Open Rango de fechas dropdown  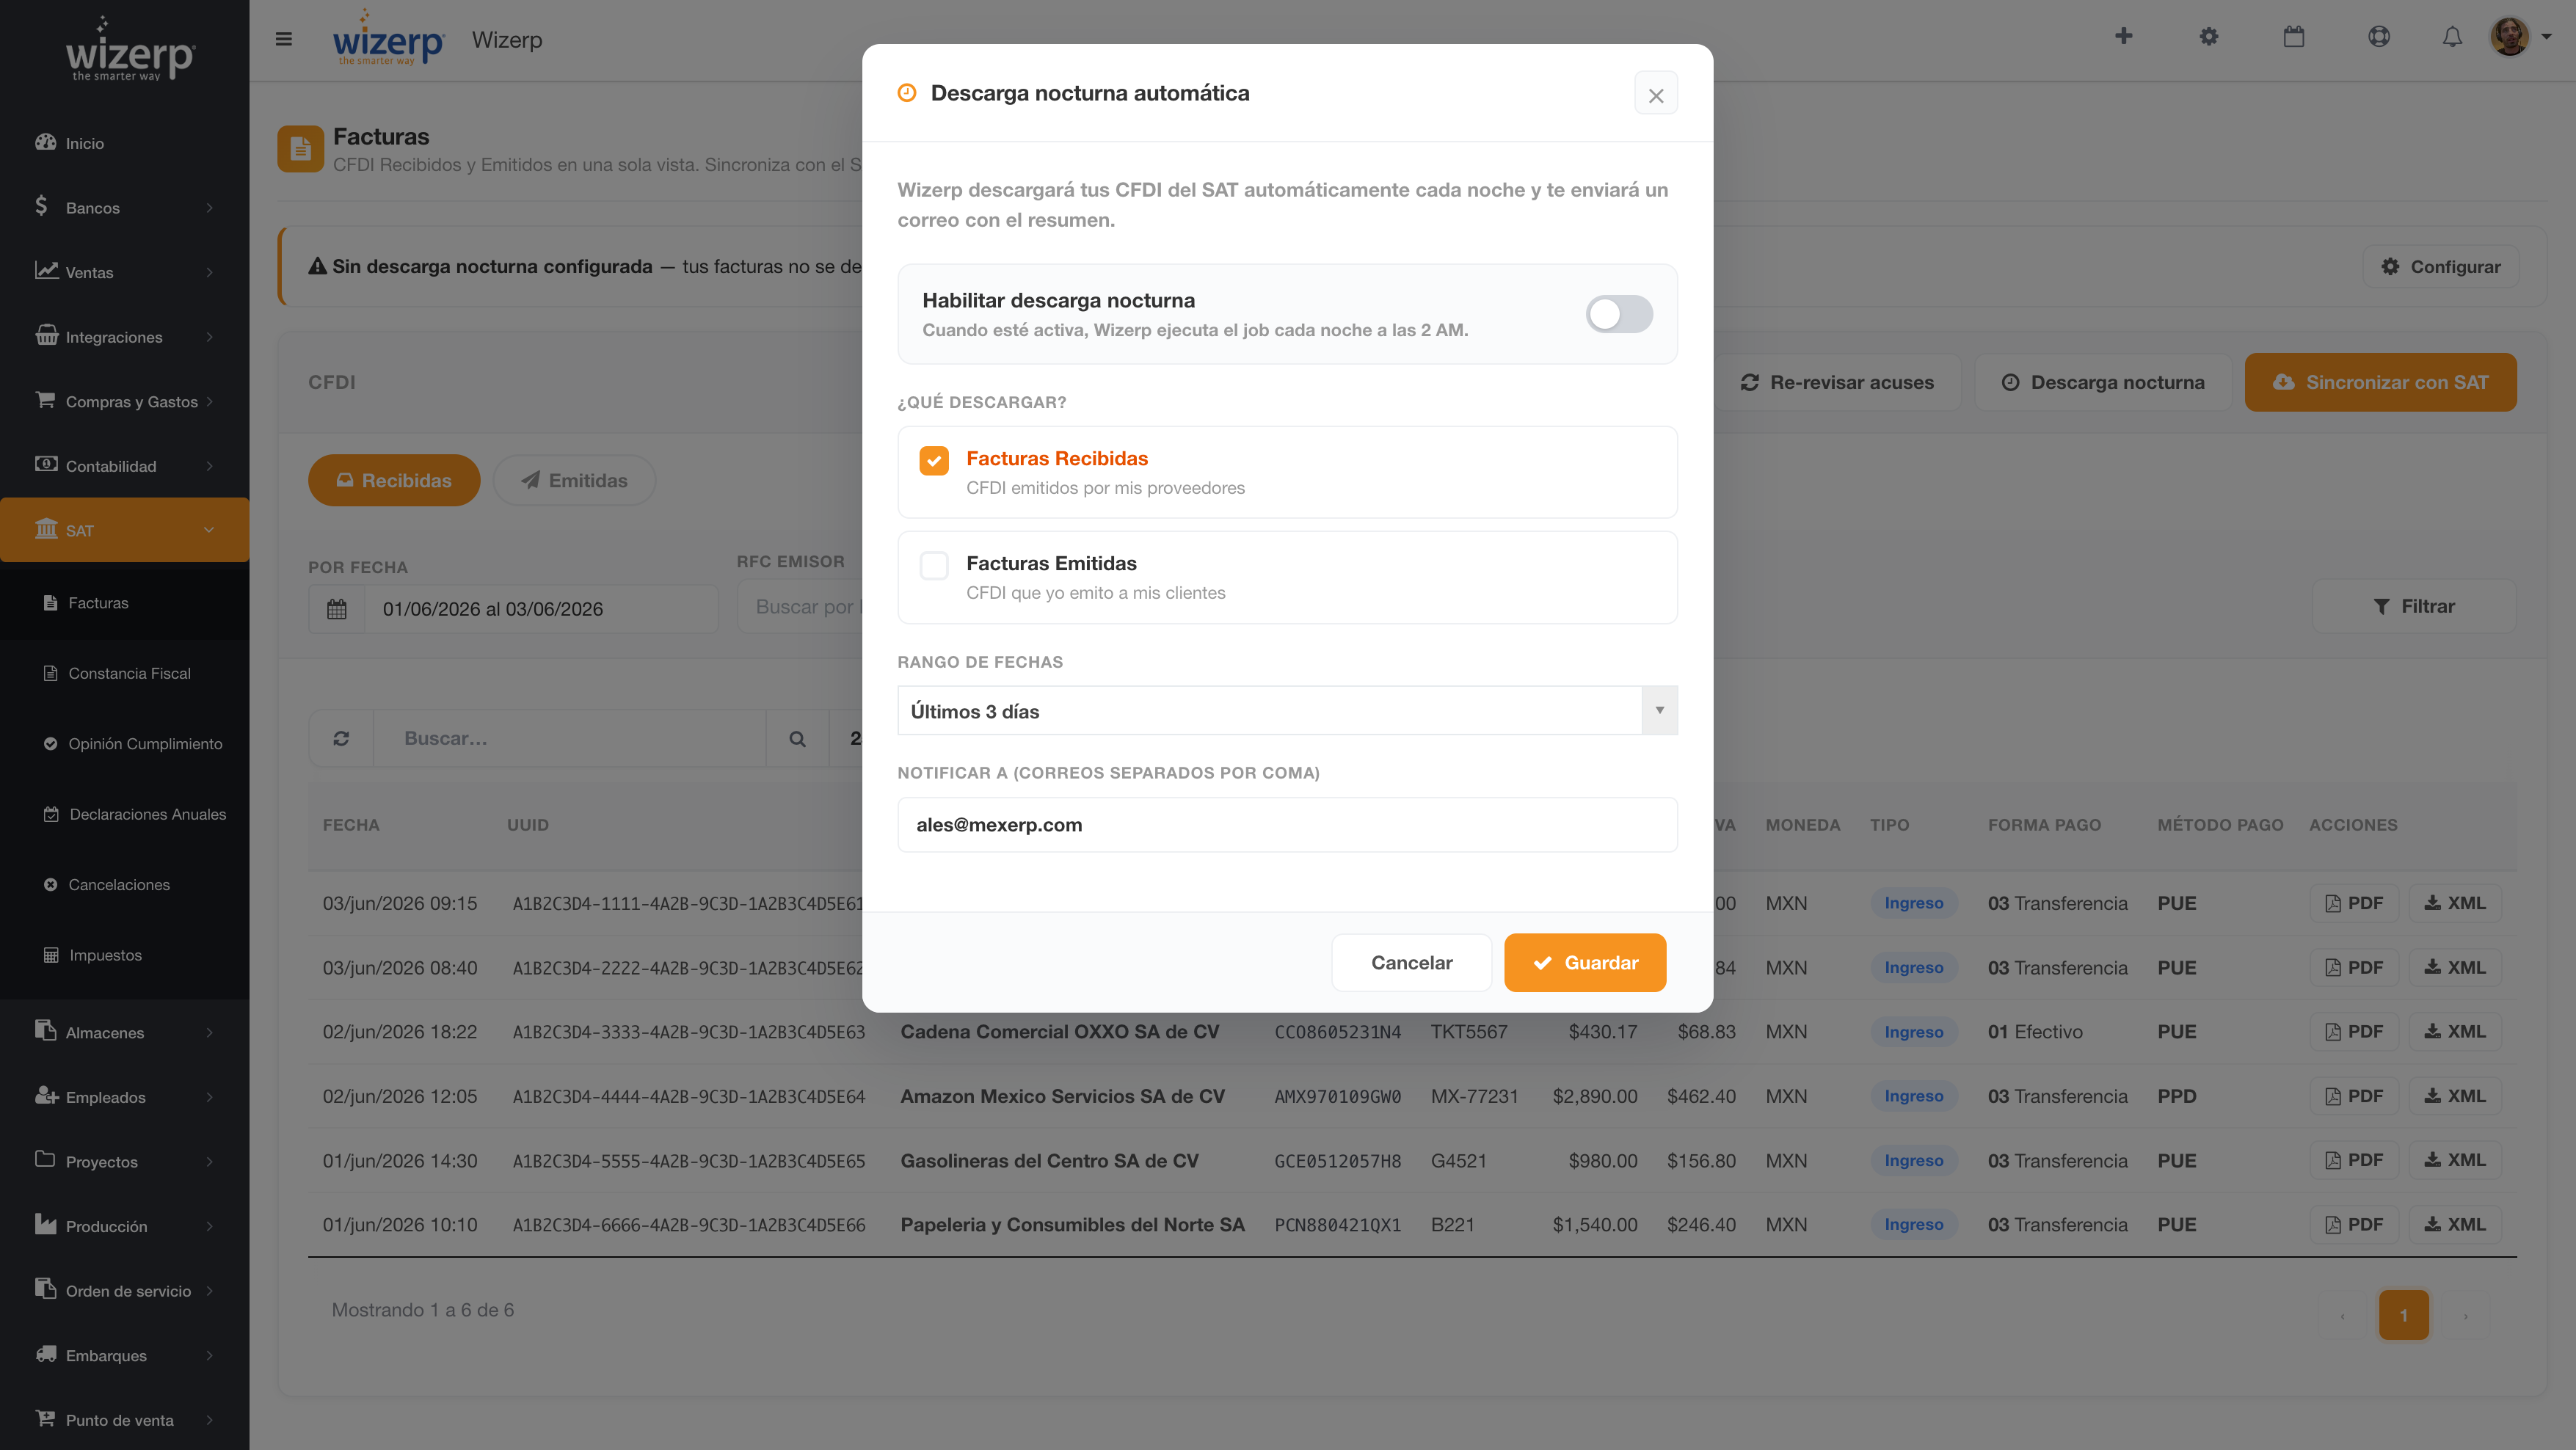click(x=1287, y=711)
